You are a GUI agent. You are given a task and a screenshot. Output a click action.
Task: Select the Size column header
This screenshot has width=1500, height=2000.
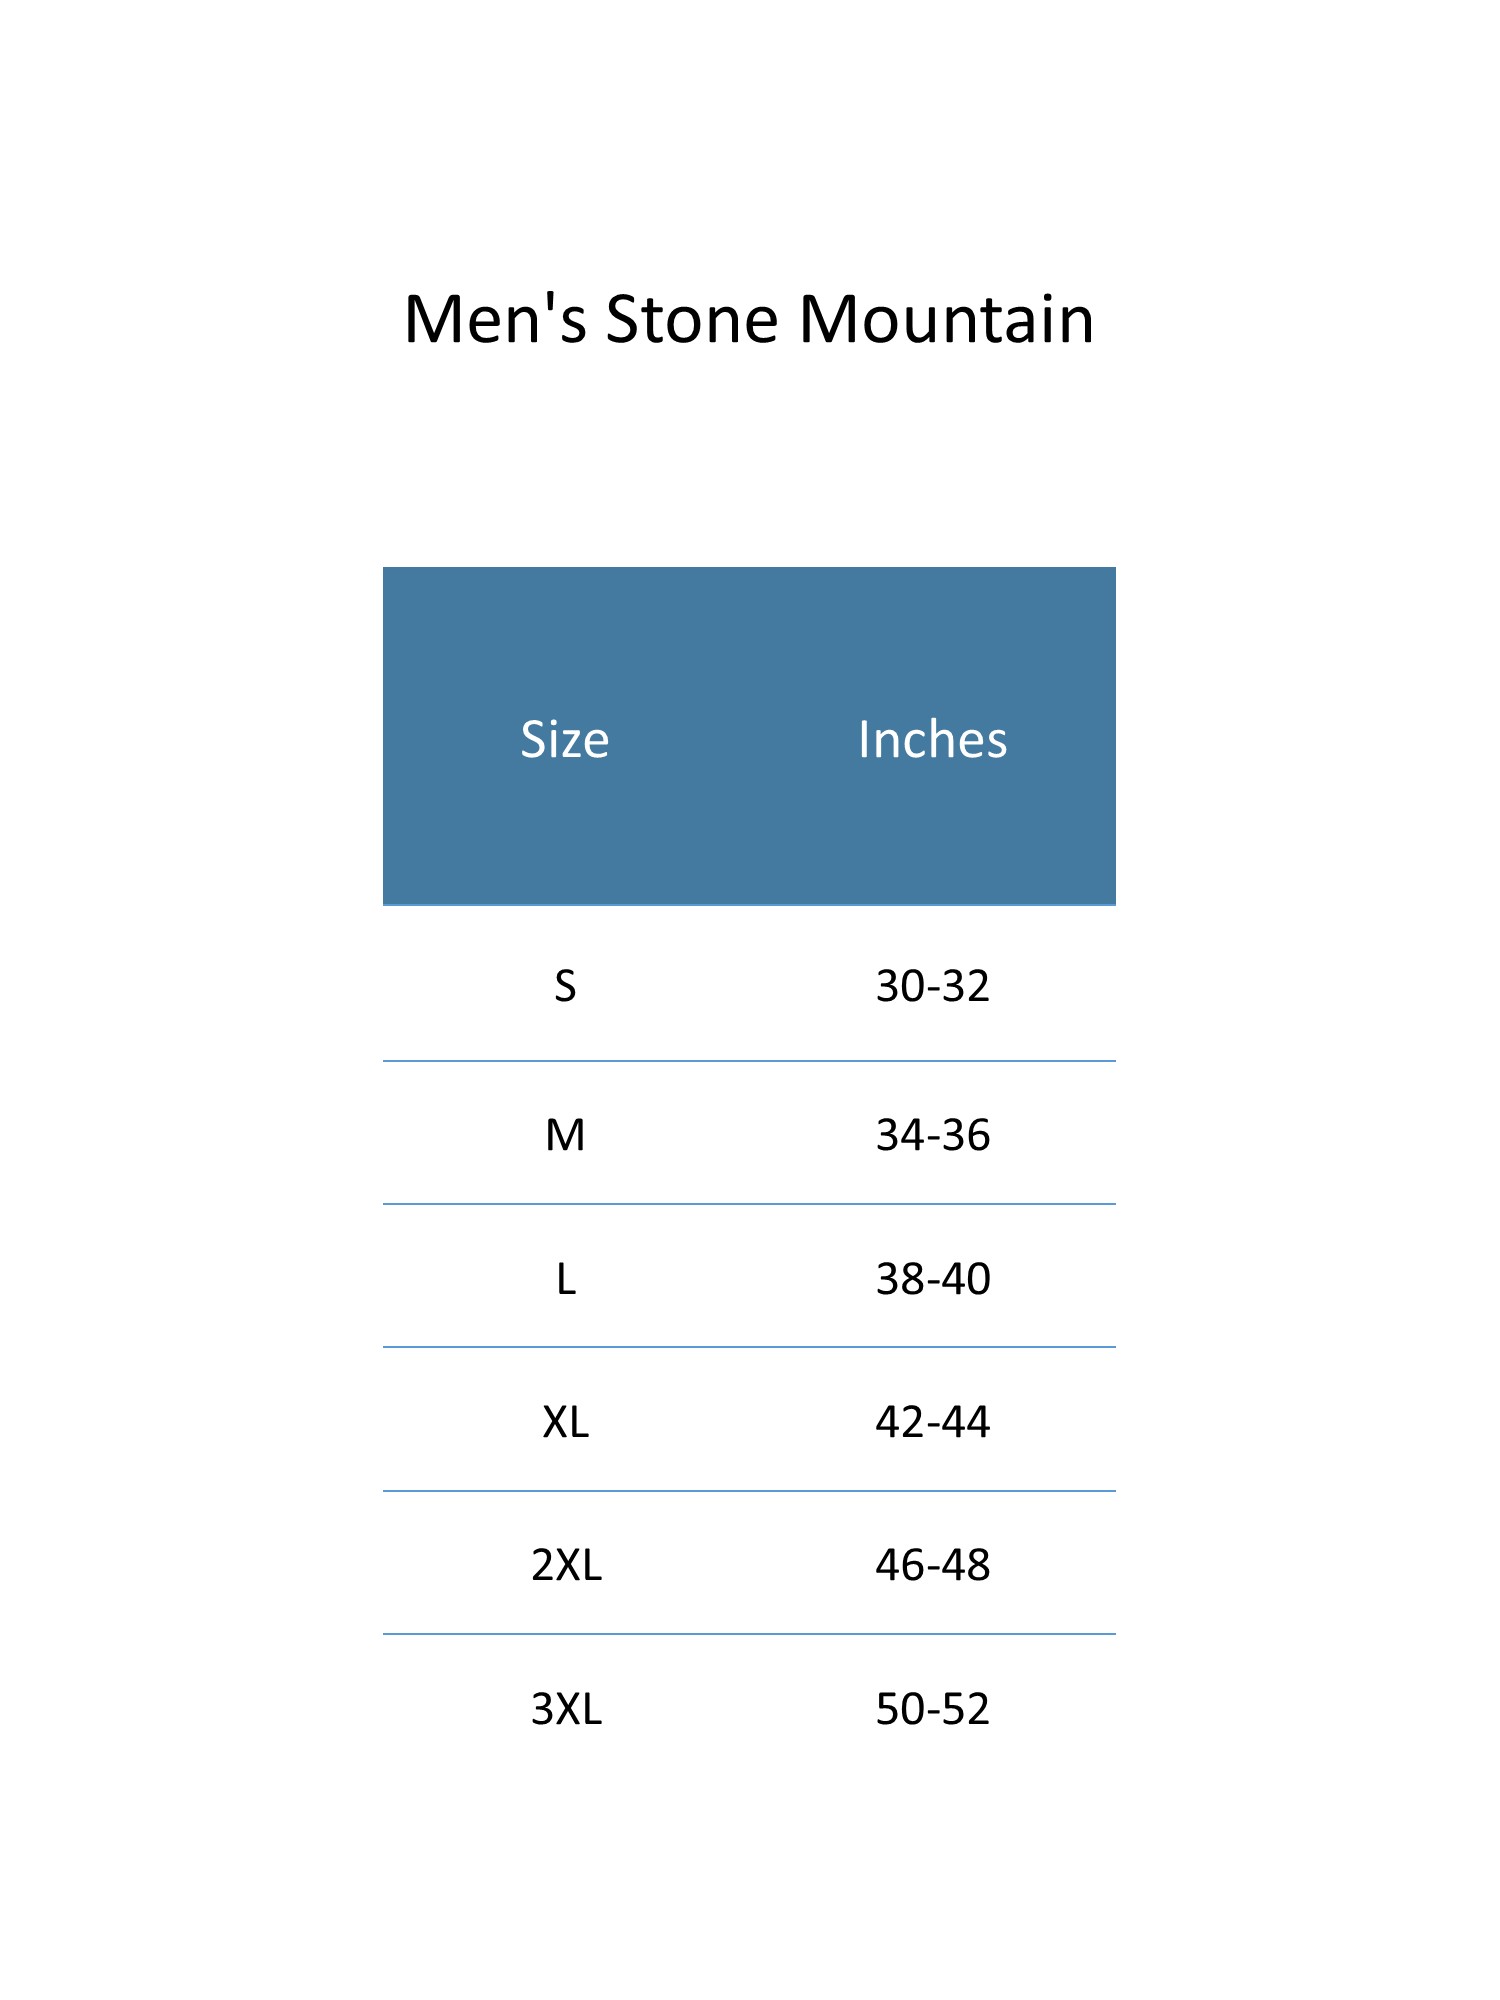click(x=565, y=740)
